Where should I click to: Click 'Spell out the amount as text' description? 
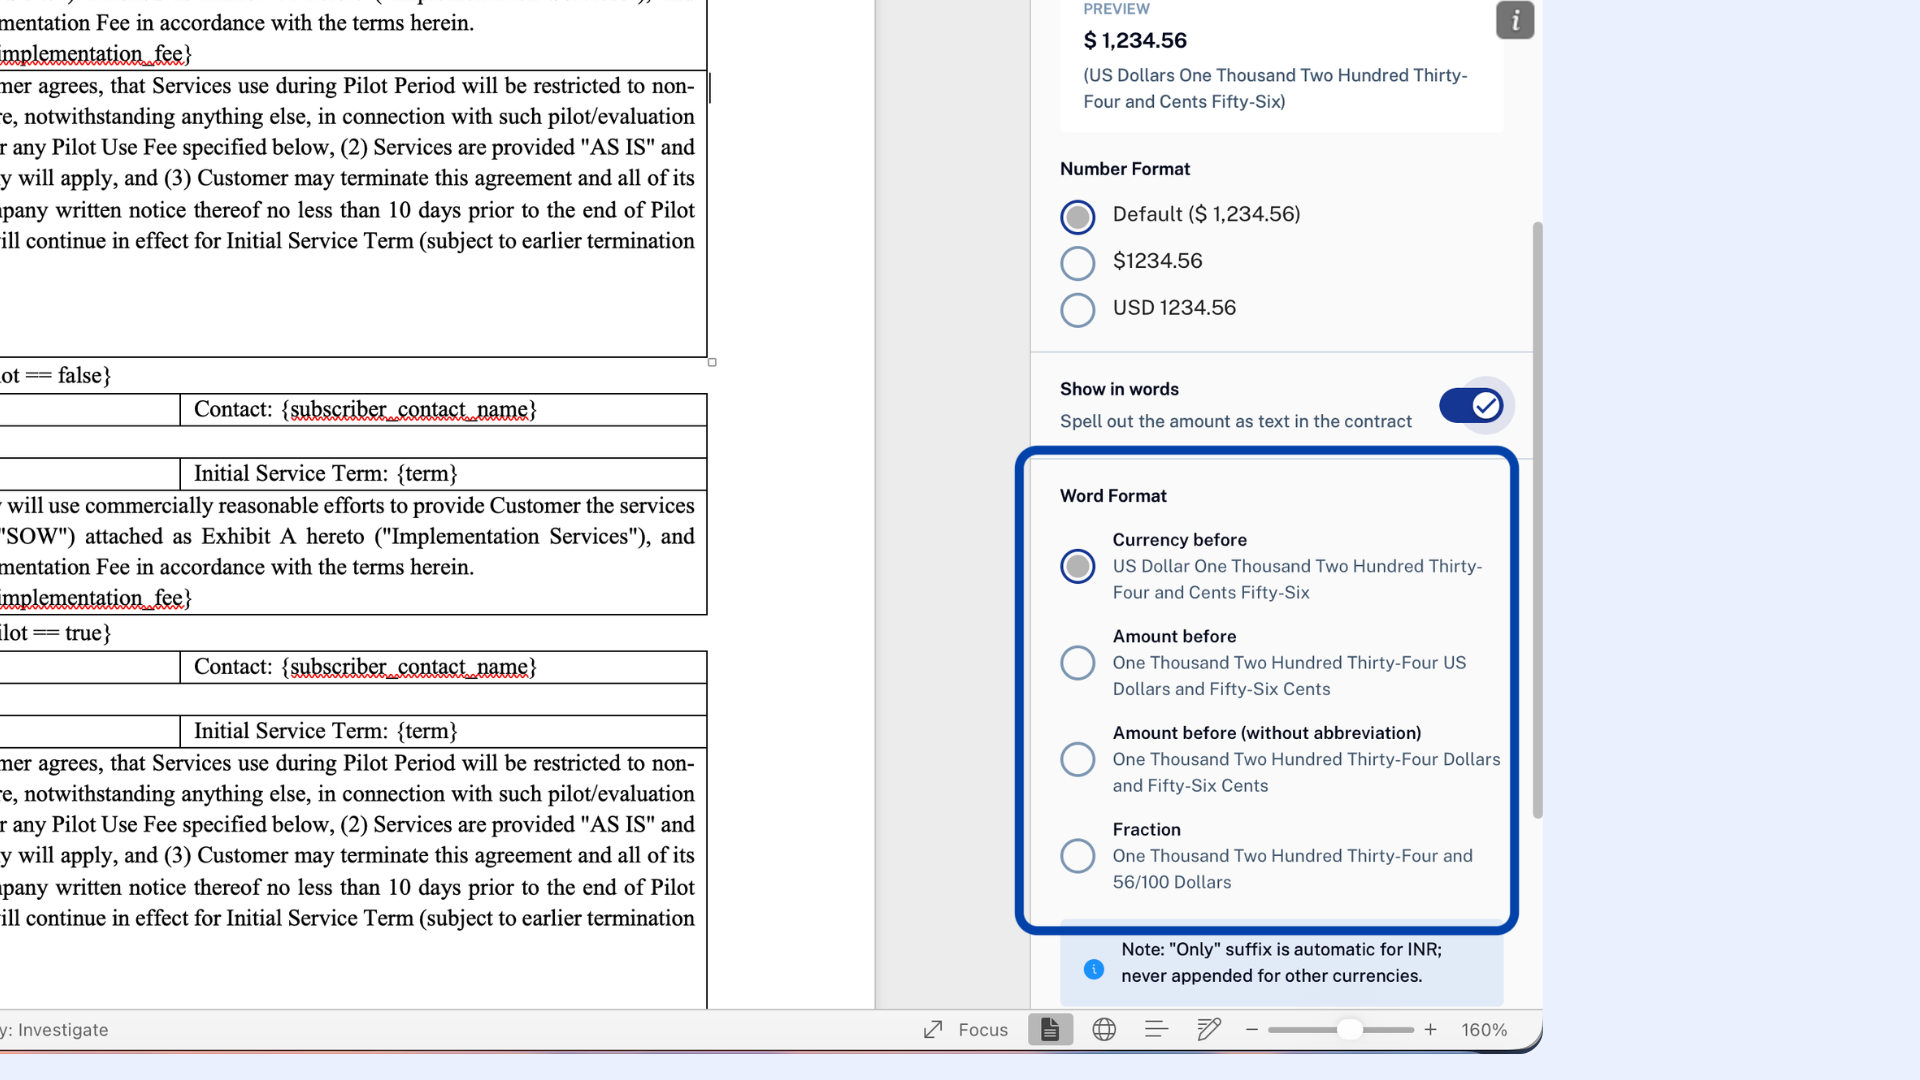(x=1236, y=422)
